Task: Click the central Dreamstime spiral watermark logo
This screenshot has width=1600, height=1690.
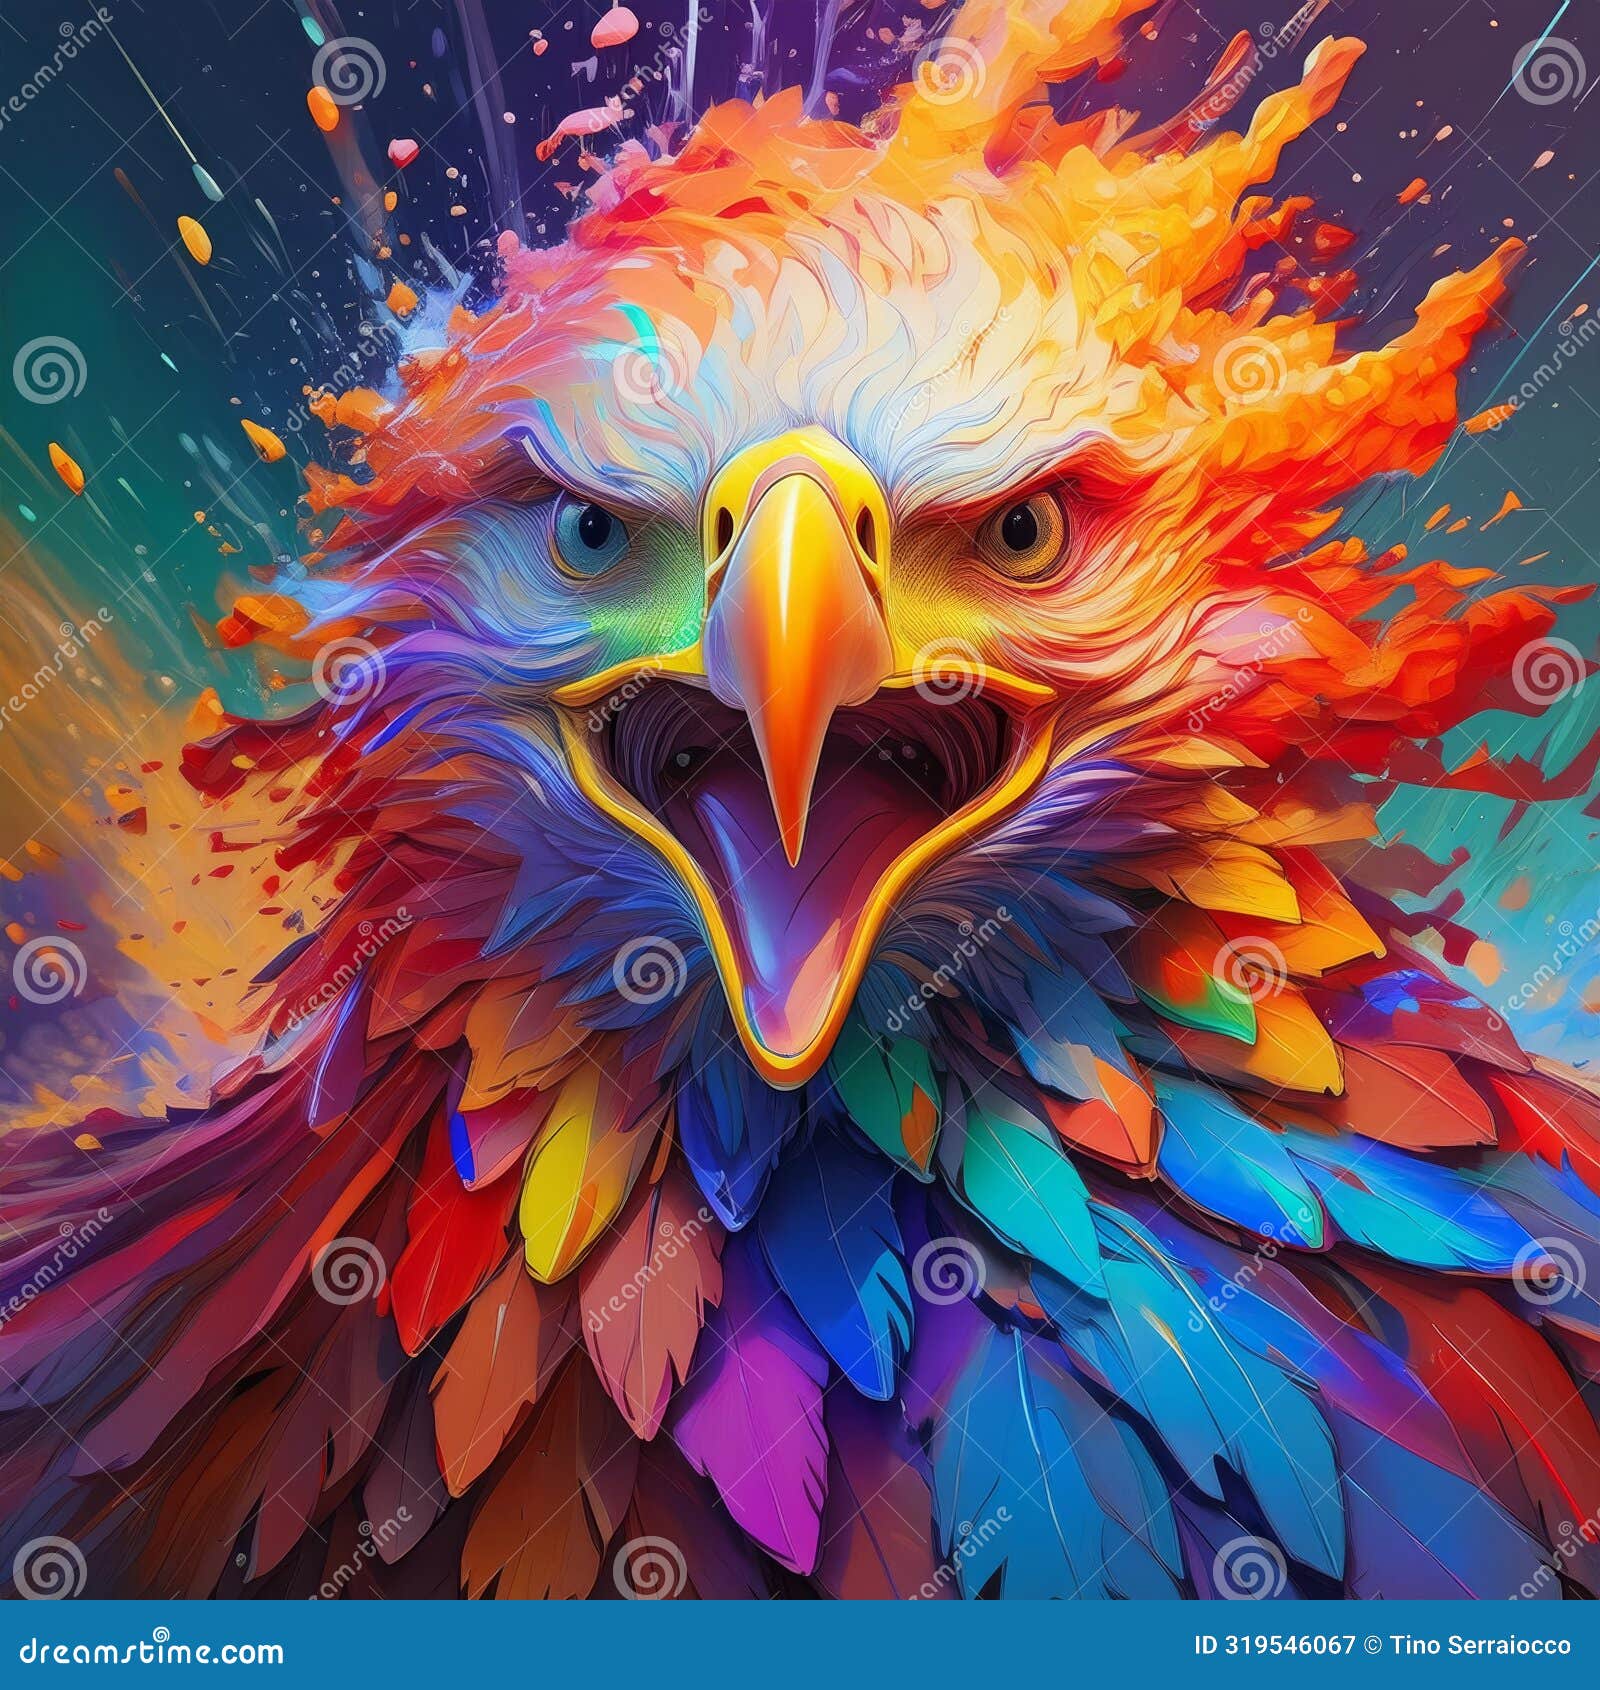Action: coord(947,680)
